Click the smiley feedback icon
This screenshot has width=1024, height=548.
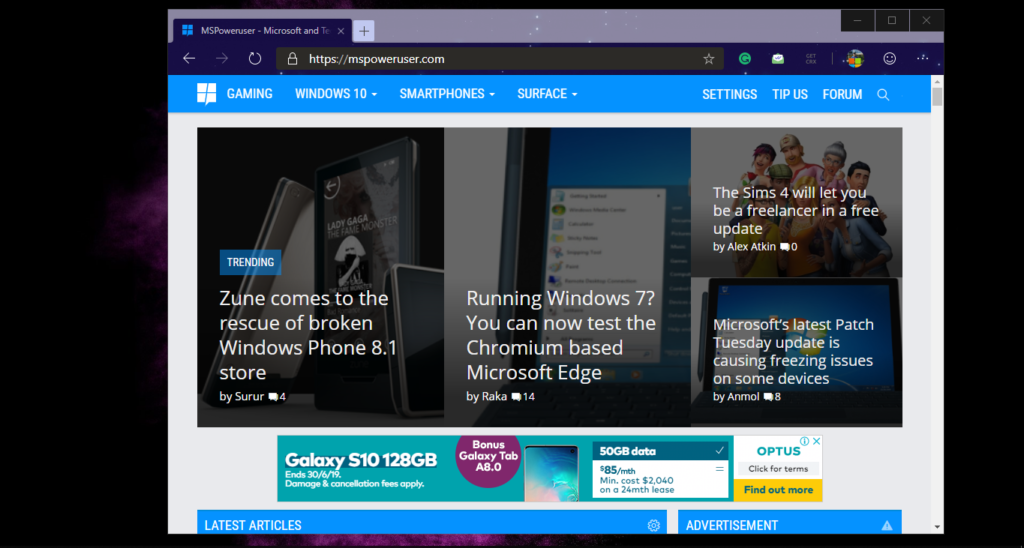coord(889,59)
